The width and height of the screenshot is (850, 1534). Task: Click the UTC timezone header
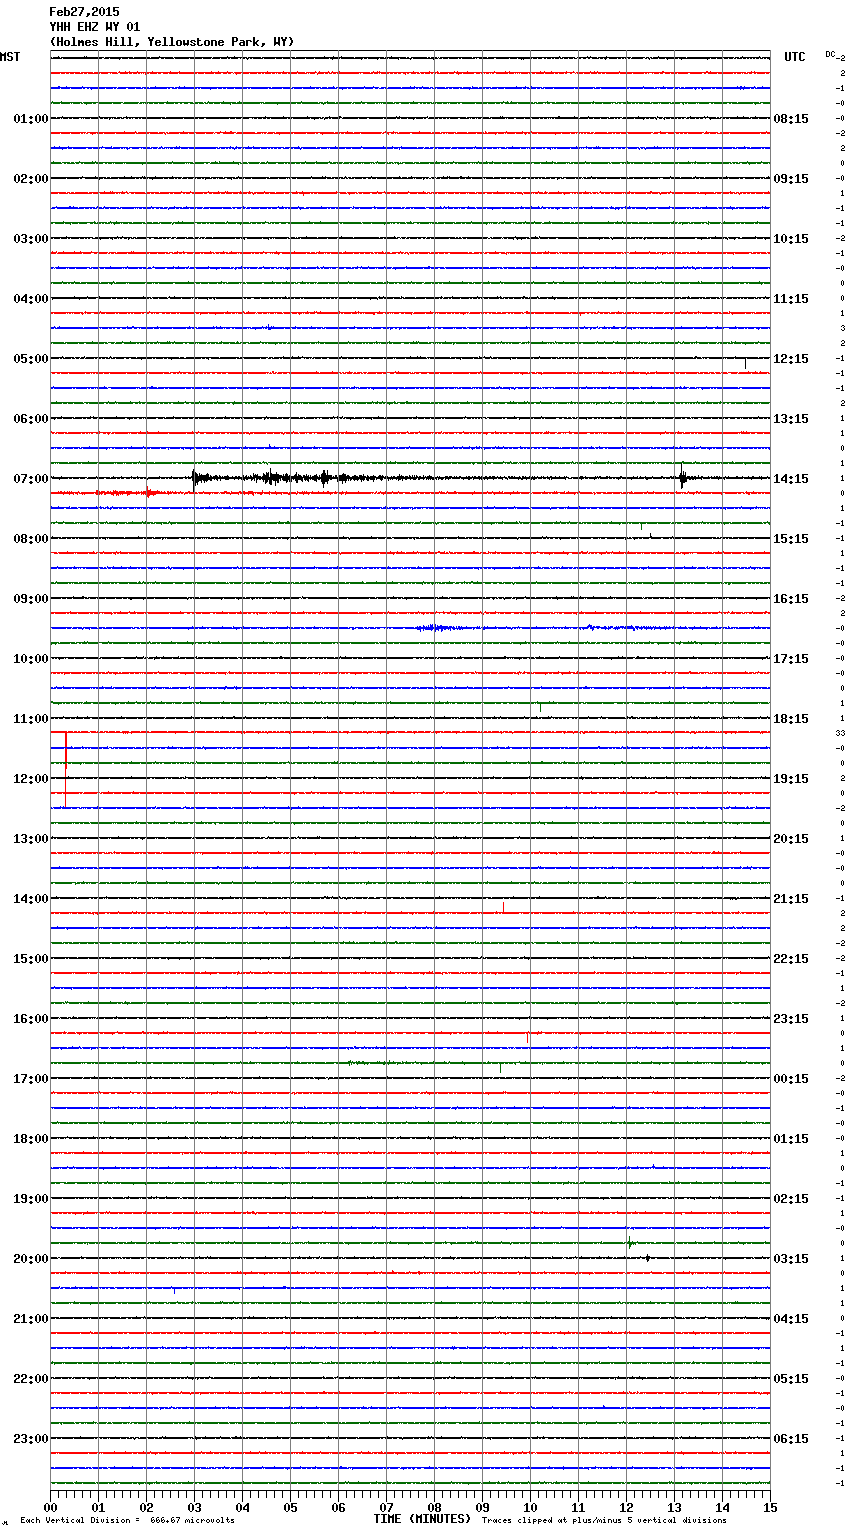(795, 57)
